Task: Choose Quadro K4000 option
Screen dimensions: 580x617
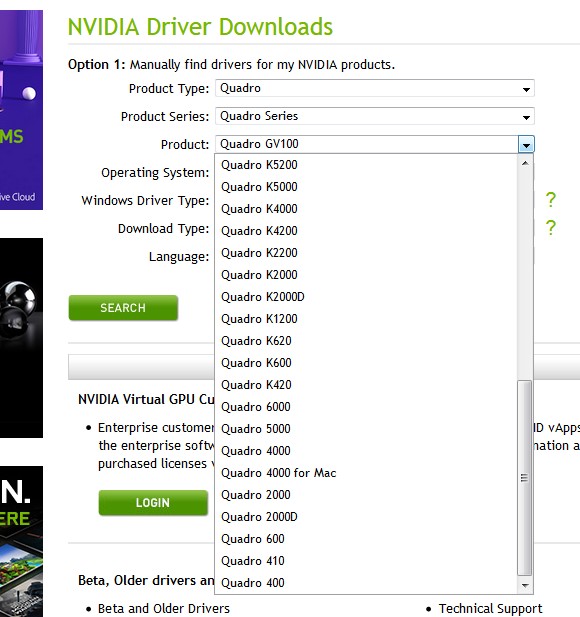Action: [x=366, y=209]
